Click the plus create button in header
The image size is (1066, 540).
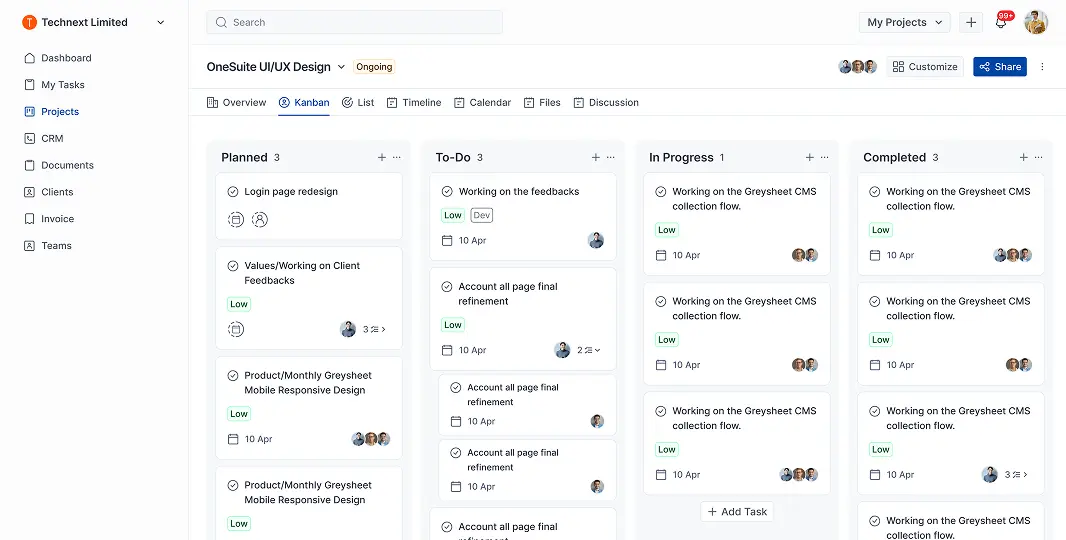(971, 22)
